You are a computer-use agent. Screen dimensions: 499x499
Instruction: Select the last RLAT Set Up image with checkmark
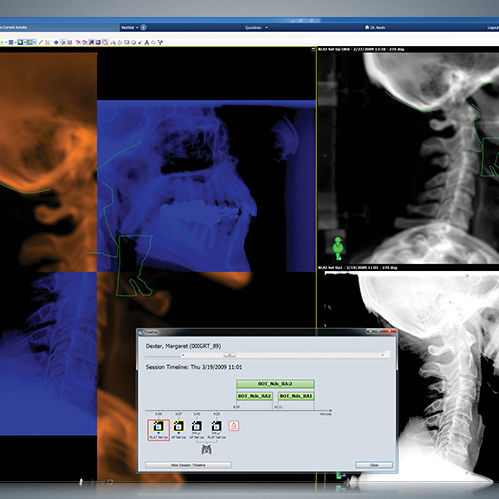pyautogui.click(x=216, y=426)
